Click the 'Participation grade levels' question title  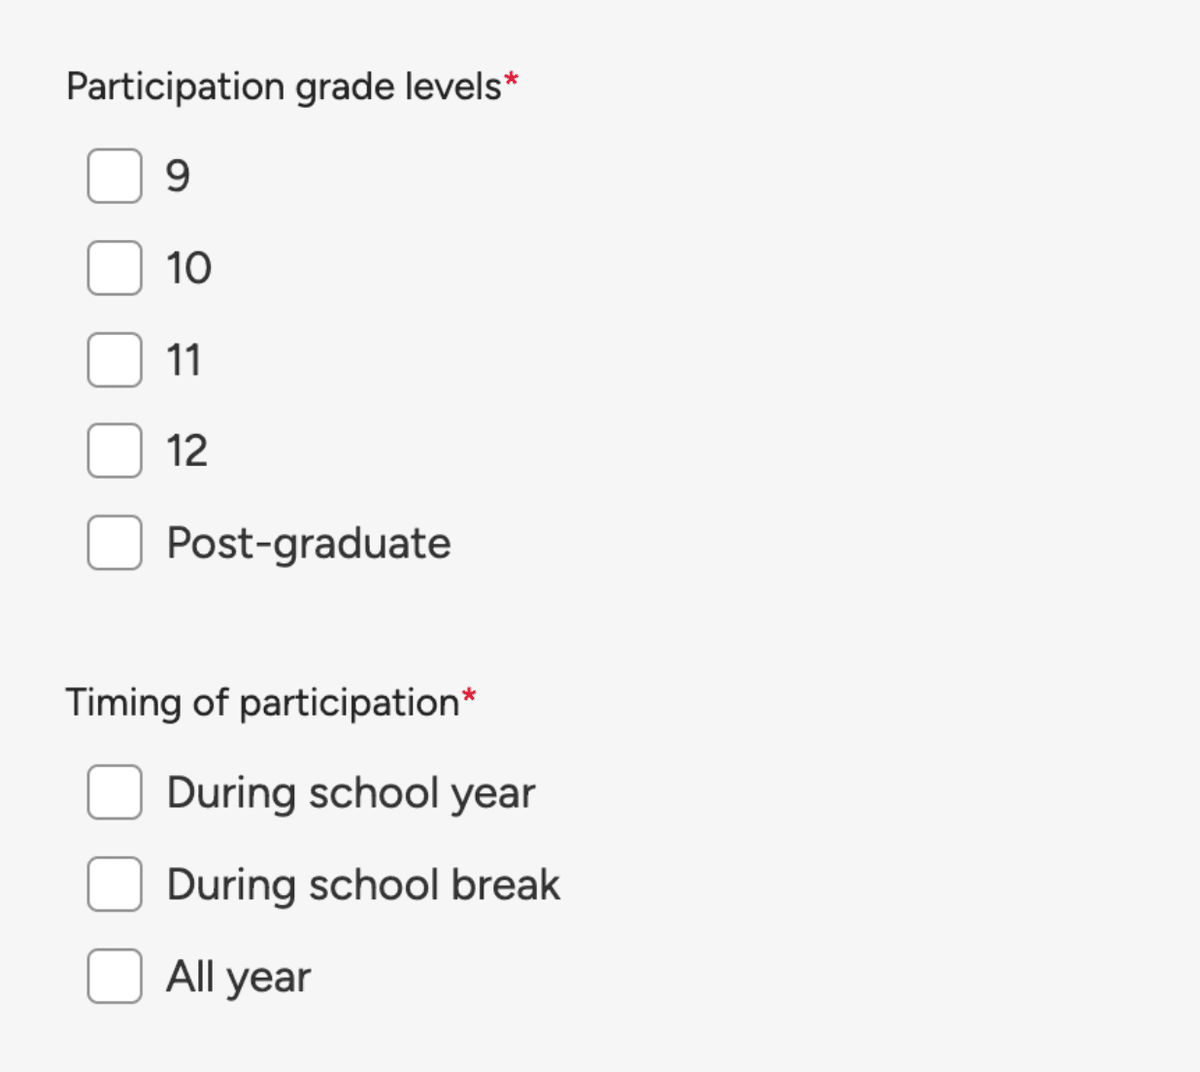click(x=283, y=86)
